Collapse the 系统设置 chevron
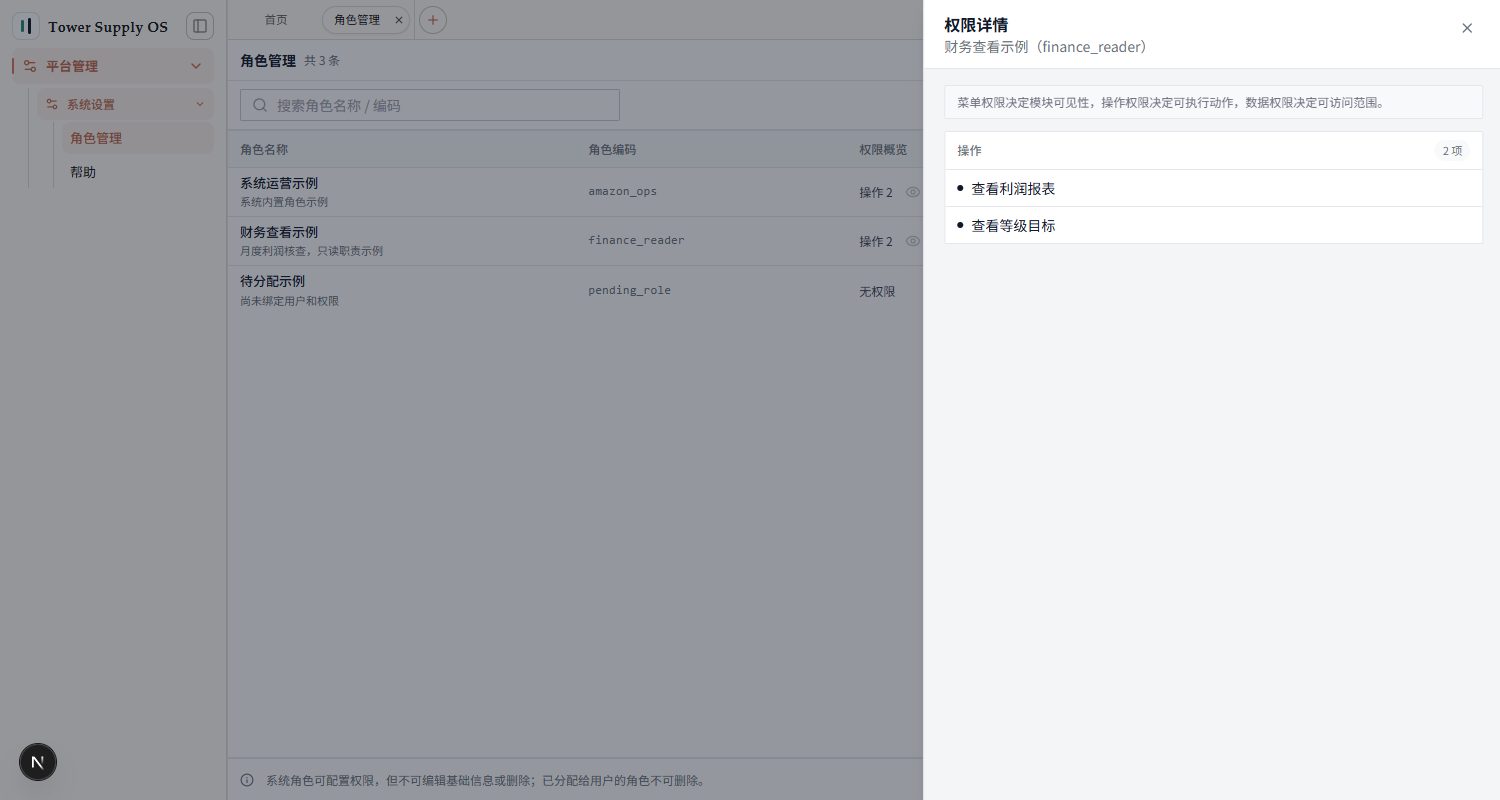 (x=200, y=104)
